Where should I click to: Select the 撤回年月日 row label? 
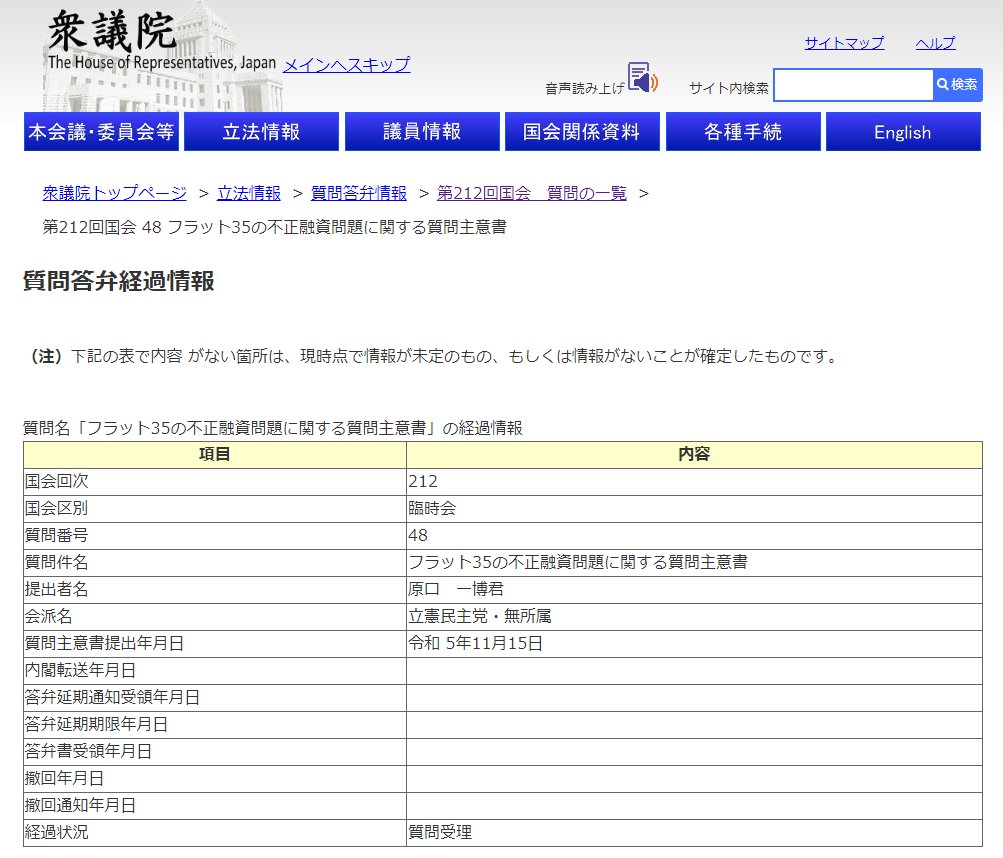(215, 779)
